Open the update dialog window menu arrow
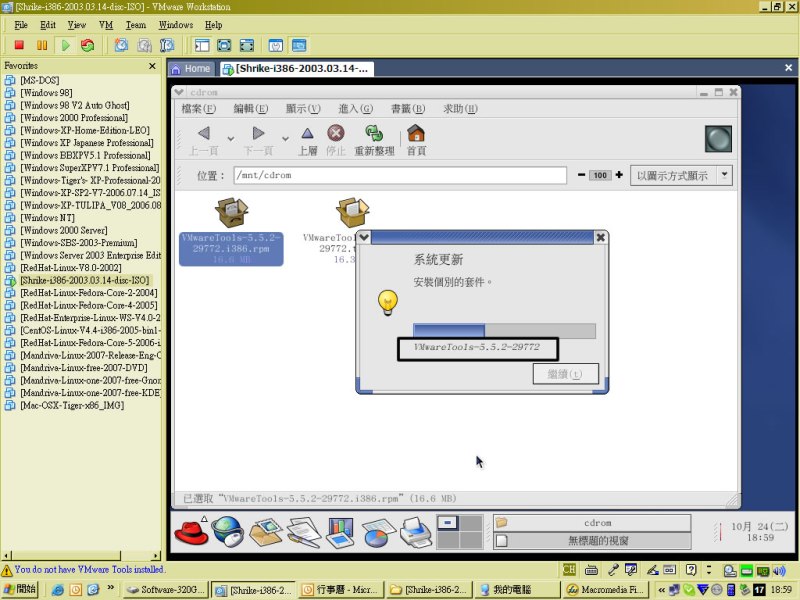 point(364,237)
